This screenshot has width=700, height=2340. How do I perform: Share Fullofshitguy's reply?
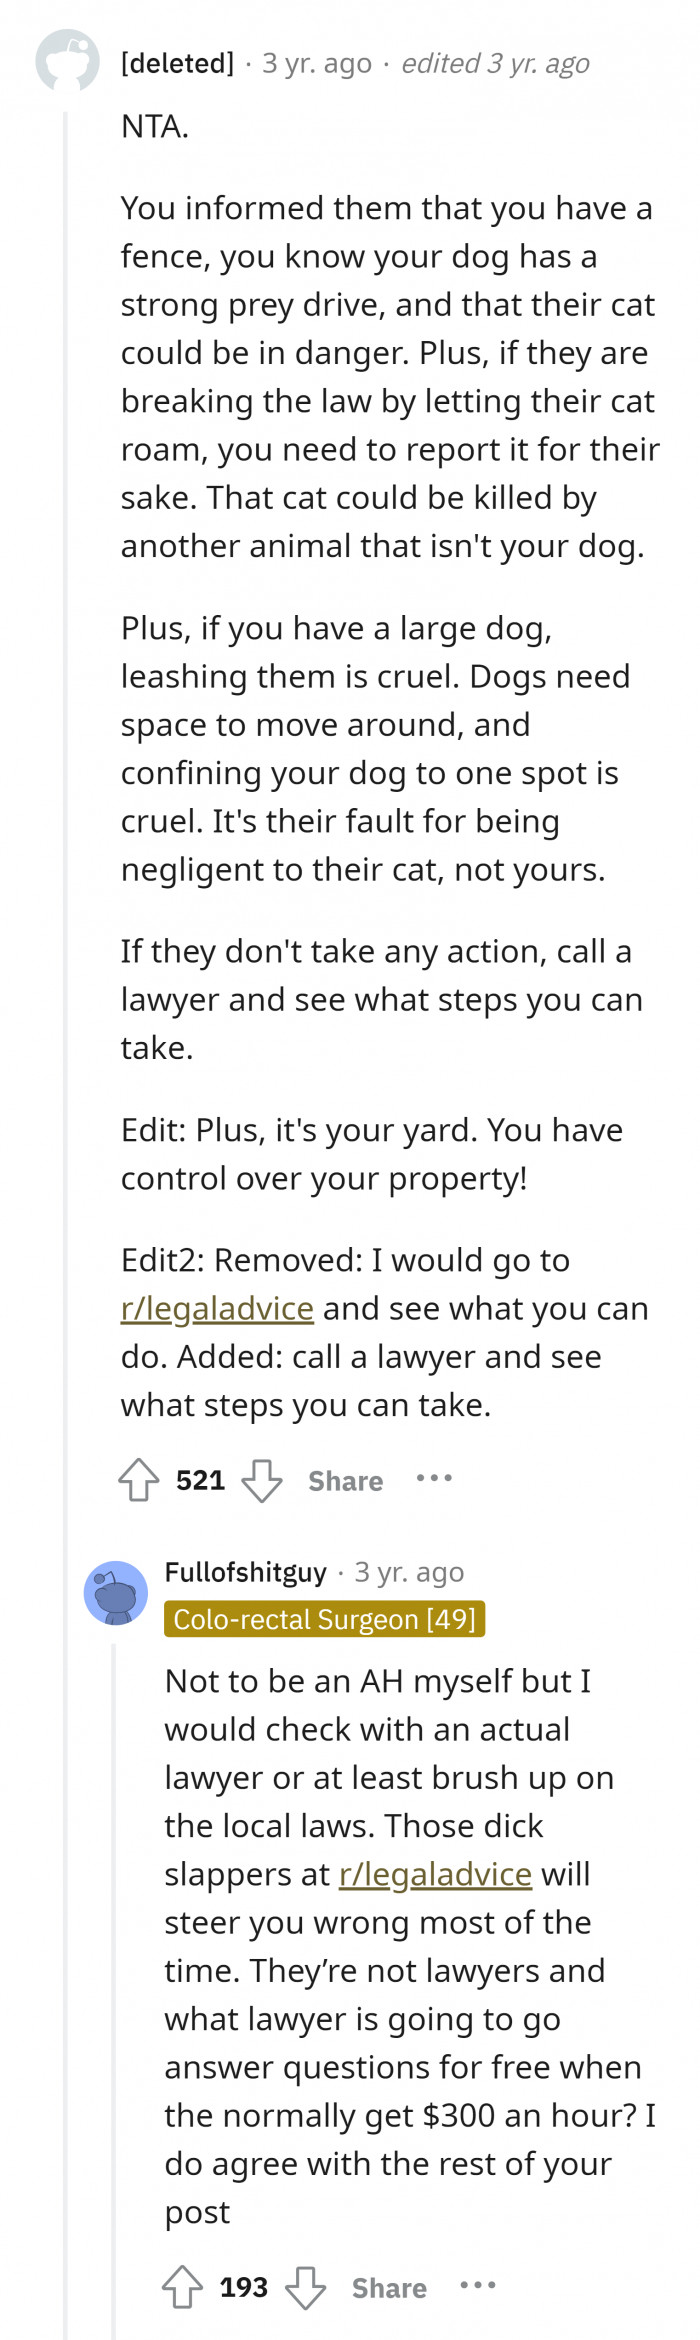tap(389, 2288)
